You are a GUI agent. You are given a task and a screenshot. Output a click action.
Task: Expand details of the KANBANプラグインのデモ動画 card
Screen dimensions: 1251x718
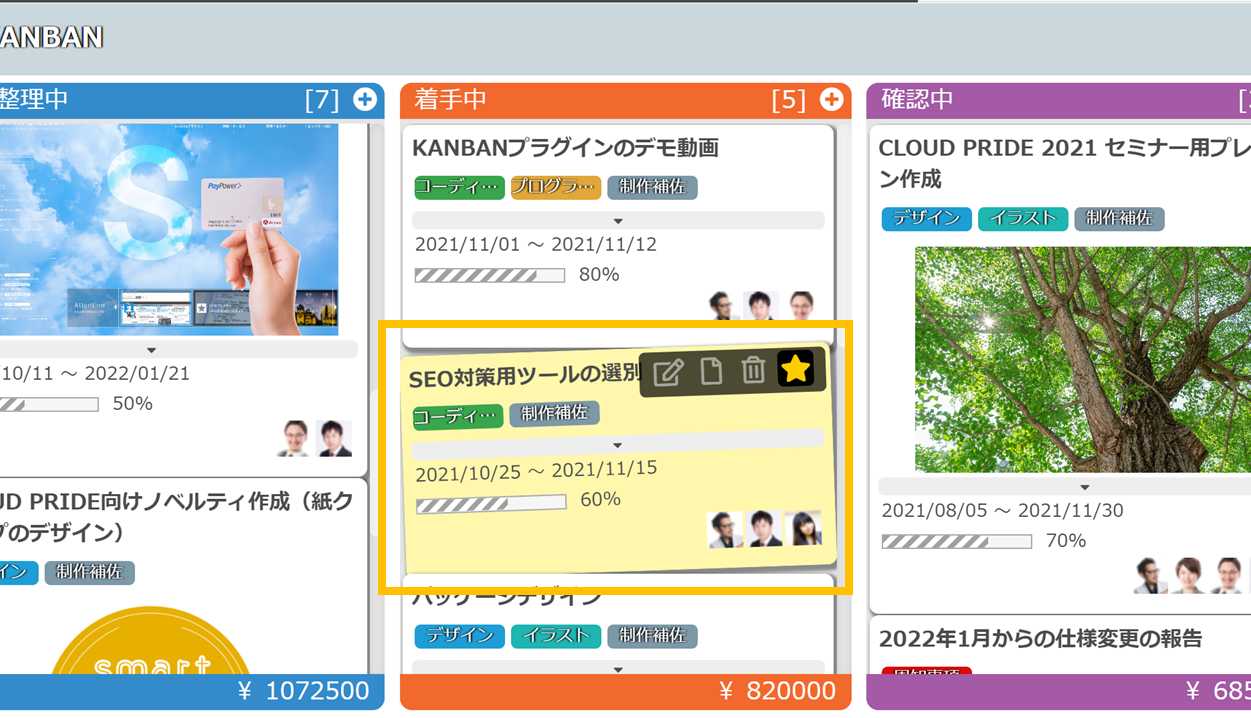click(618, 220)
